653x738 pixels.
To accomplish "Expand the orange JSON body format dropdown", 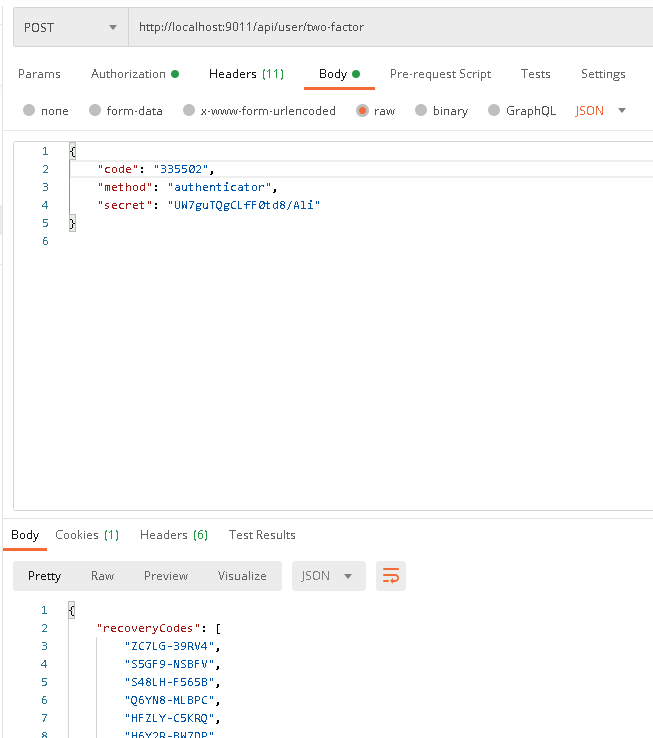I will (601, 111).
